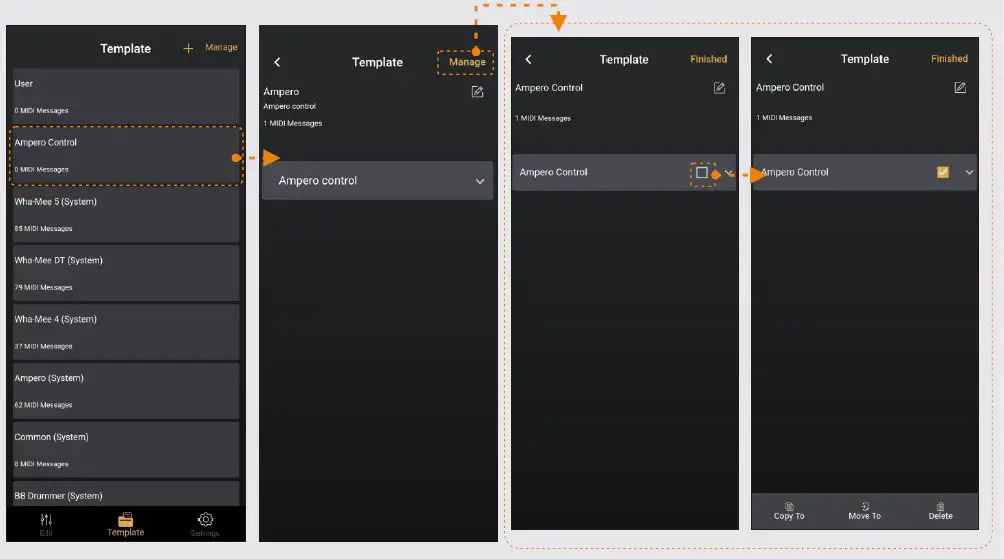Tap Move To in the bottom bar
The width and height of the screenshot is (1004, 559).
[864, 511]
